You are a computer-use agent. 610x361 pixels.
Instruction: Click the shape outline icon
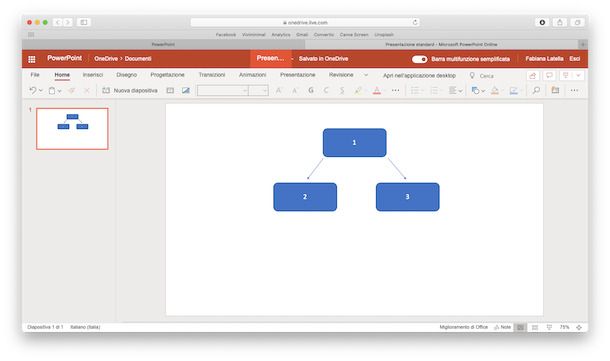pyautogui.click(x=514, y=90)
